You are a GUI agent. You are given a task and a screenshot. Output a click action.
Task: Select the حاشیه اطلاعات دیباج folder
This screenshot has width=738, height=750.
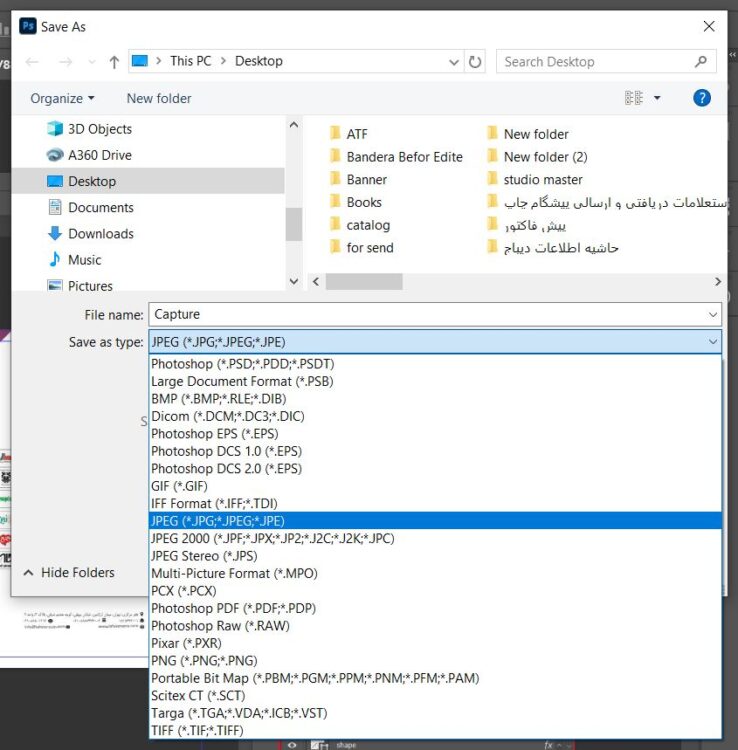coord(553,248)
